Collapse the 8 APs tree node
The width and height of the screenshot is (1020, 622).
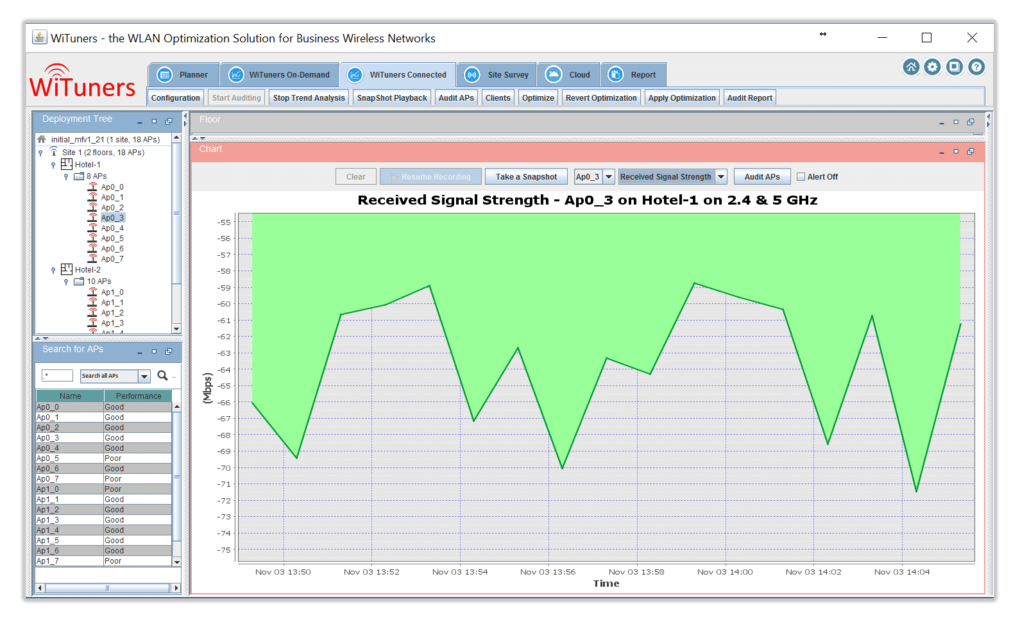[66, 176]
